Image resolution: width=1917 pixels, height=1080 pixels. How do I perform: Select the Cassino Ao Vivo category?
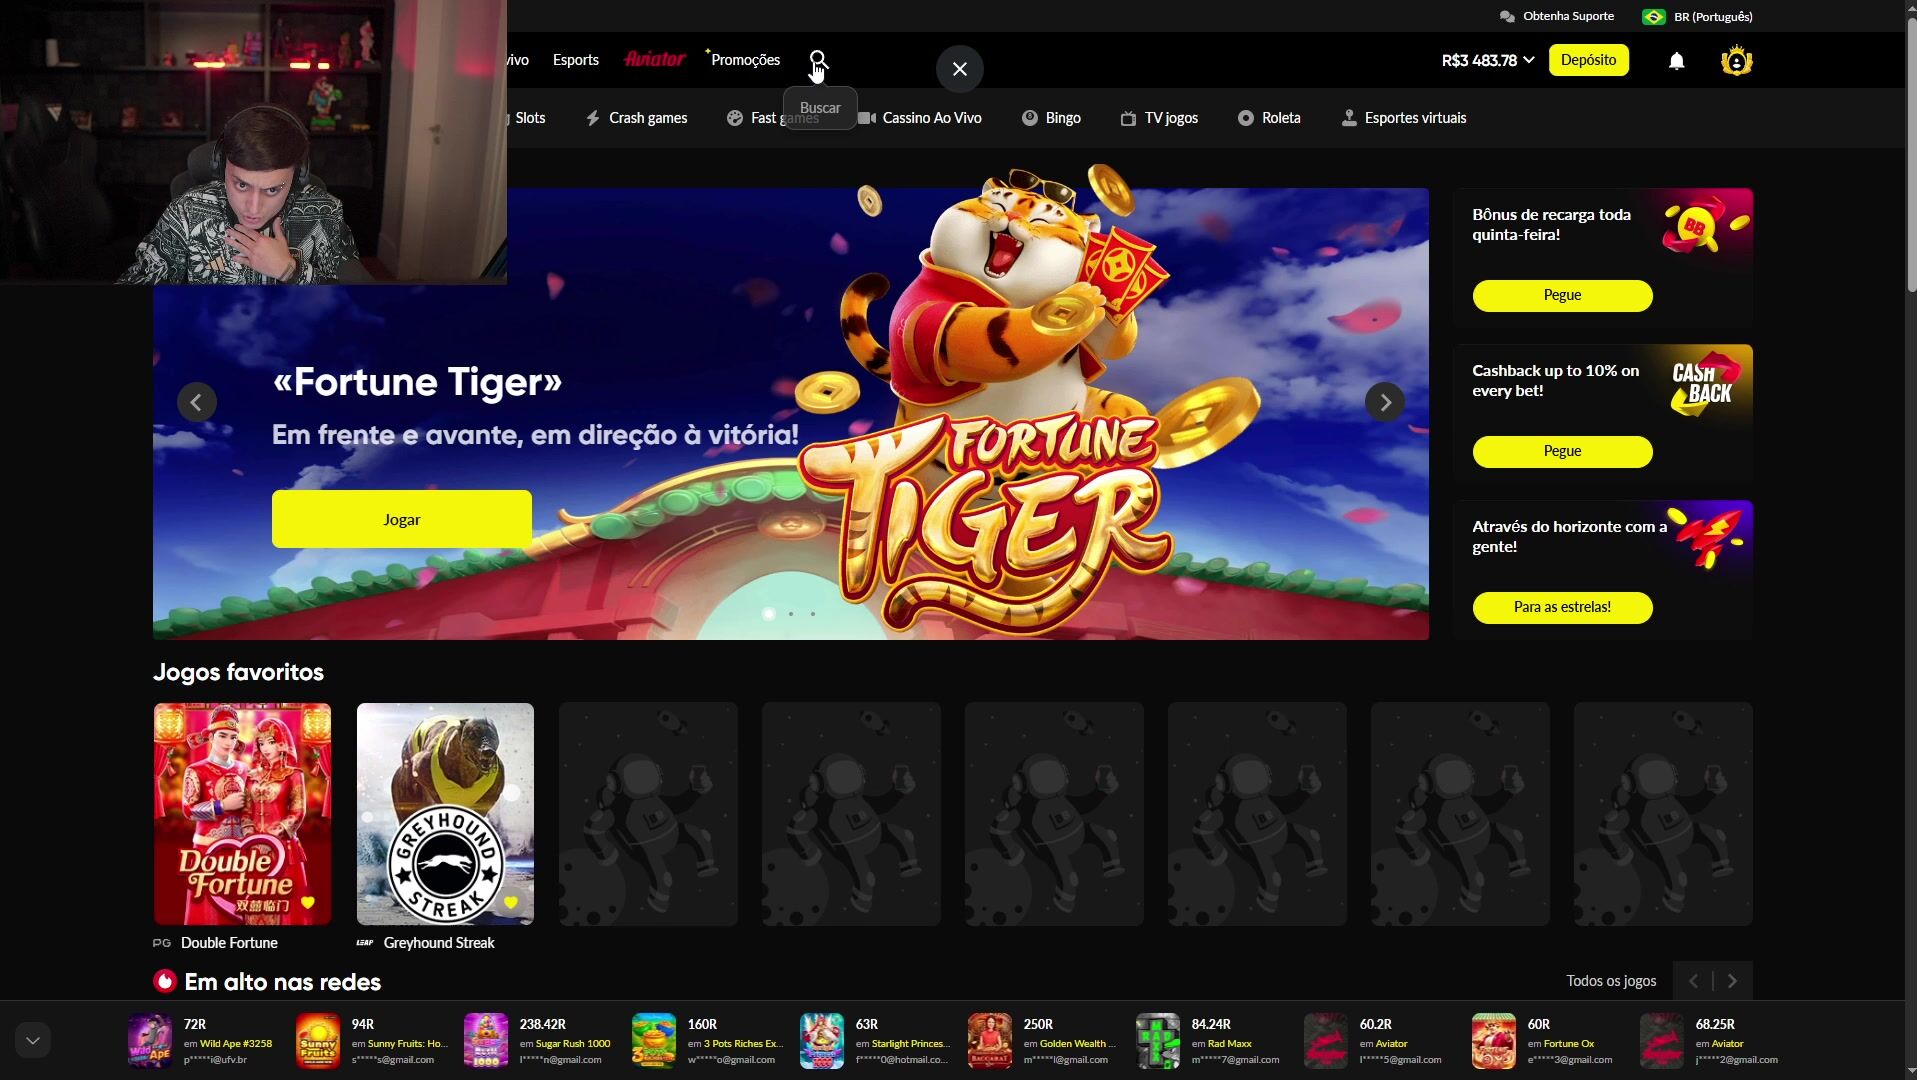(x=920, y=118)
